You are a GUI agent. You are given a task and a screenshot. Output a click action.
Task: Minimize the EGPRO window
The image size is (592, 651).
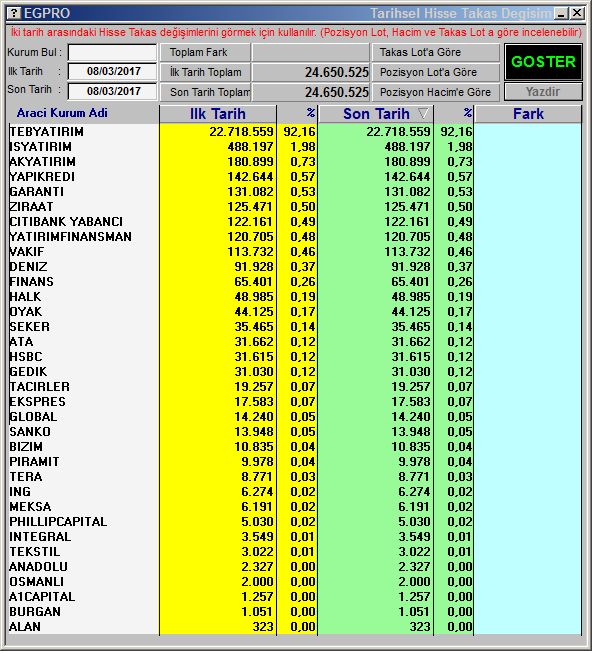click(x=562, y=14)
